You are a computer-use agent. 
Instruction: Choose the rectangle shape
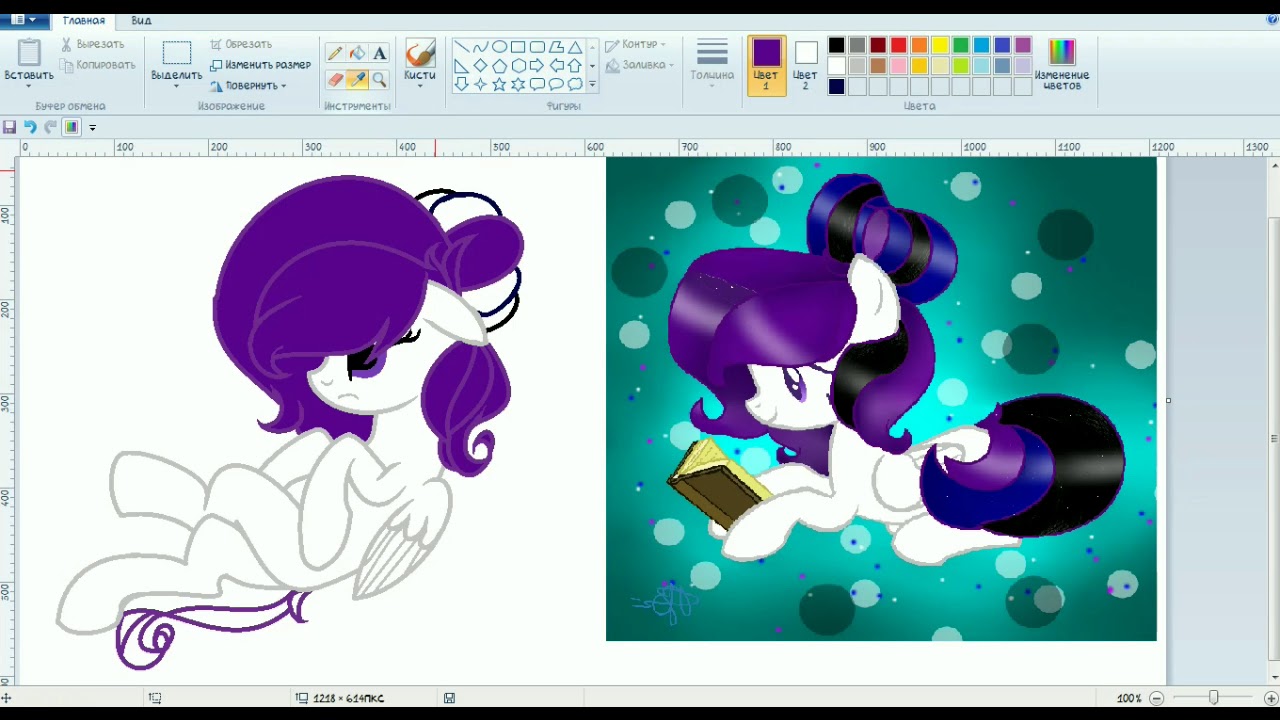(x=518, y=47)
